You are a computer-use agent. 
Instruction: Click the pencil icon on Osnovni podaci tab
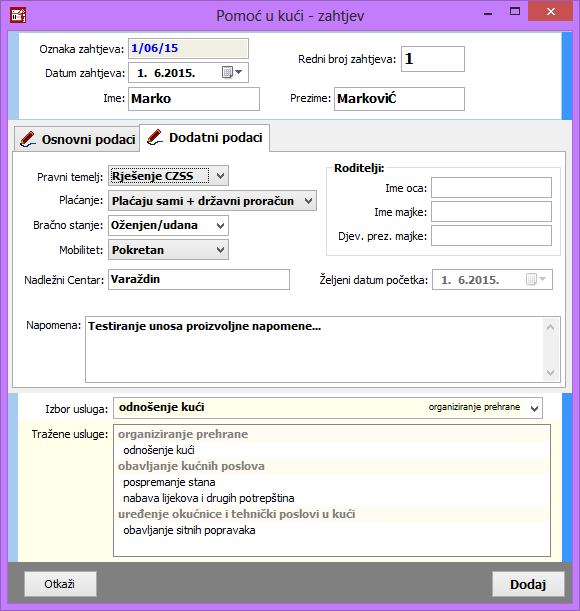[x=28, y=140]
